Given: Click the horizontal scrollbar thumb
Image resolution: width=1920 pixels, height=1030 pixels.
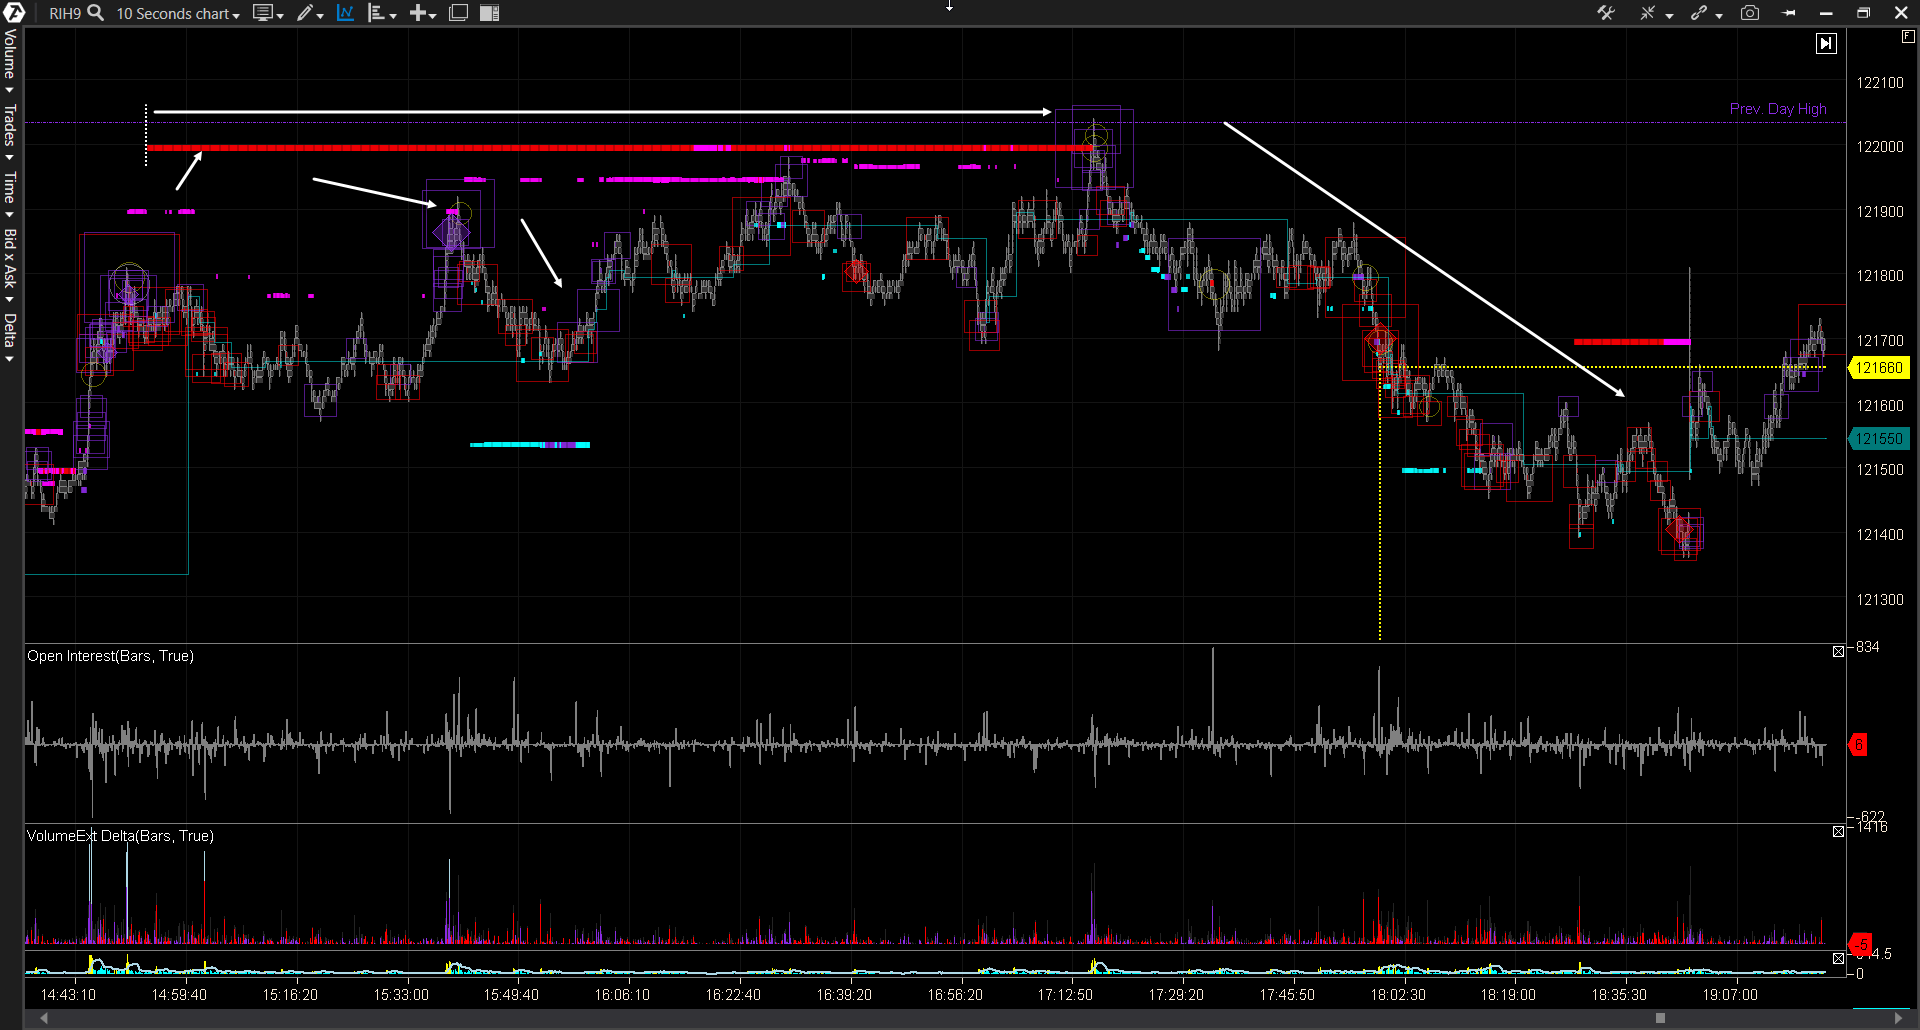Looking at the screenshot, I should (1660, 1018).
